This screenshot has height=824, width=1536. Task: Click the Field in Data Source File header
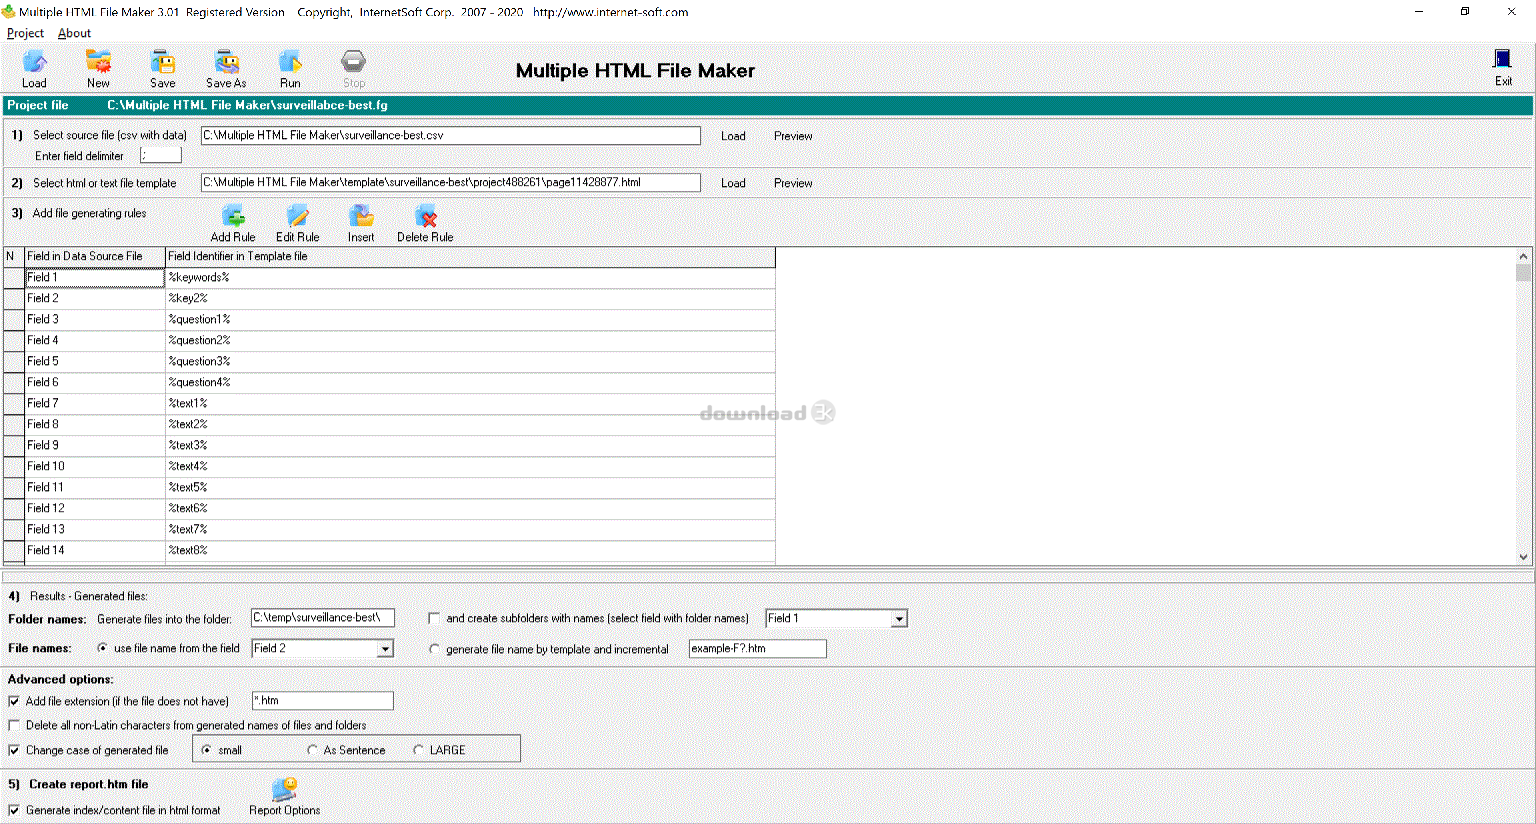(x=95, y=257)
